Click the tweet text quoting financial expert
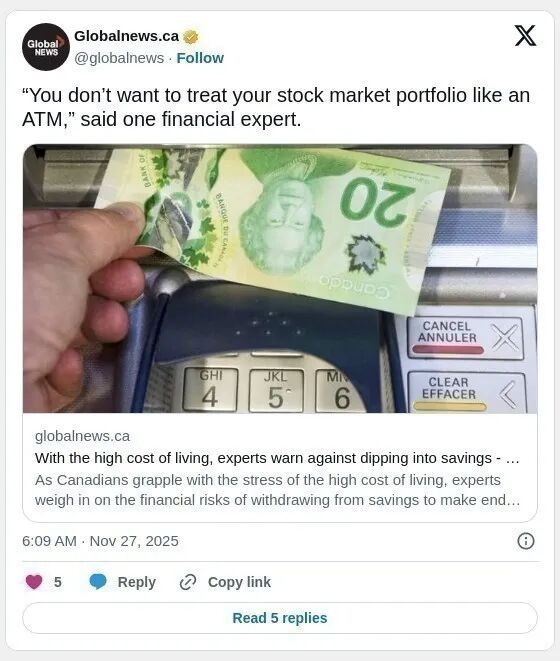Image resolution: width=560 pixels, height=661 pixels. point(276,107)
